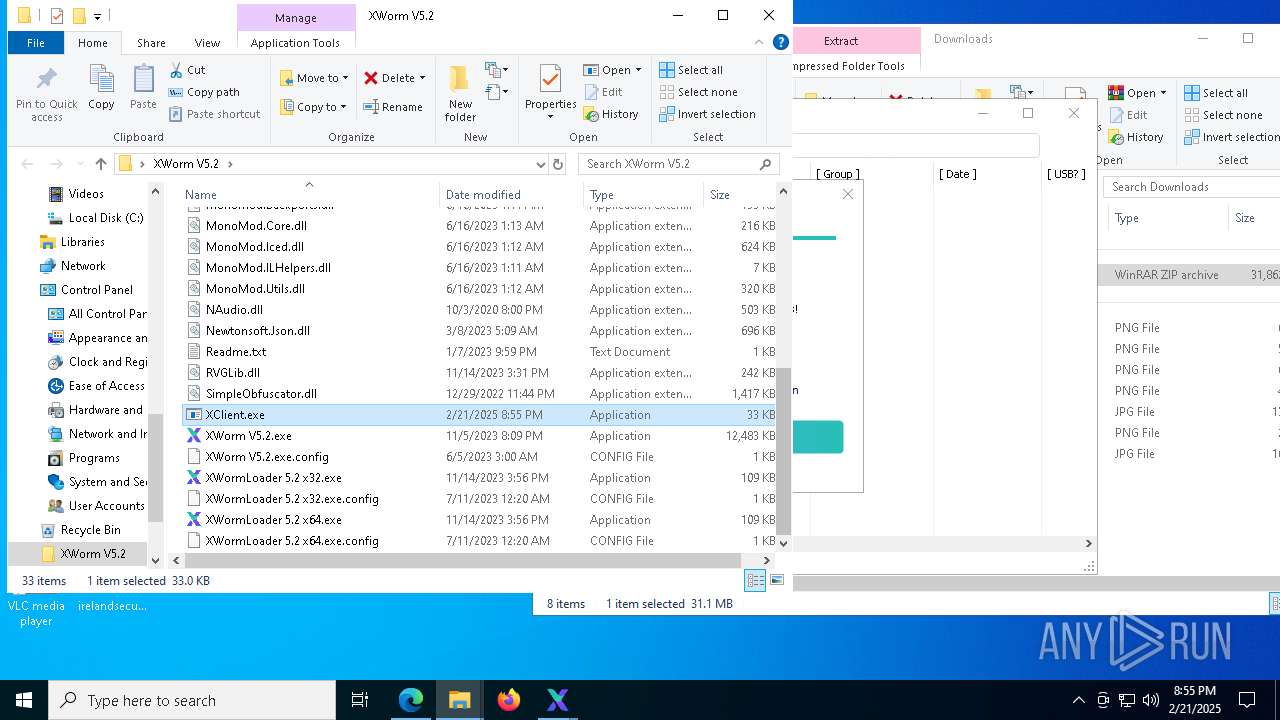Switch to the Share ribbon tab
Viewport: 1280px width, 720px height.
pos(151,43)
